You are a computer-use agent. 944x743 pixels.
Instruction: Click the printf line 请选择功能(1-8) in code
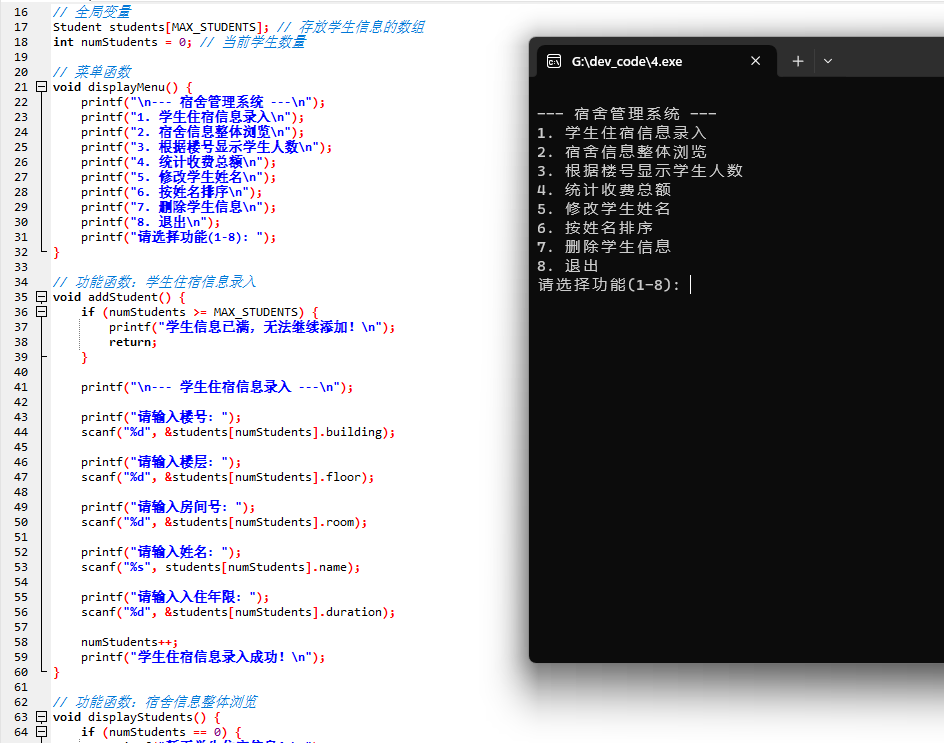click(x=179, y=237)
